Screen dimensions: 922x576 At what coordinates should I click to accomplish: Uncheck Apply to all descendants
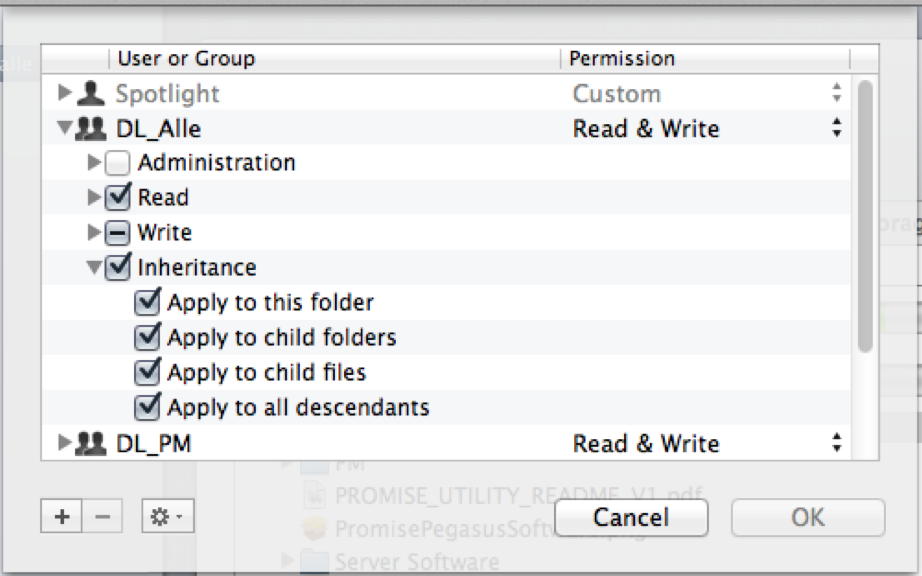[149, 408]
